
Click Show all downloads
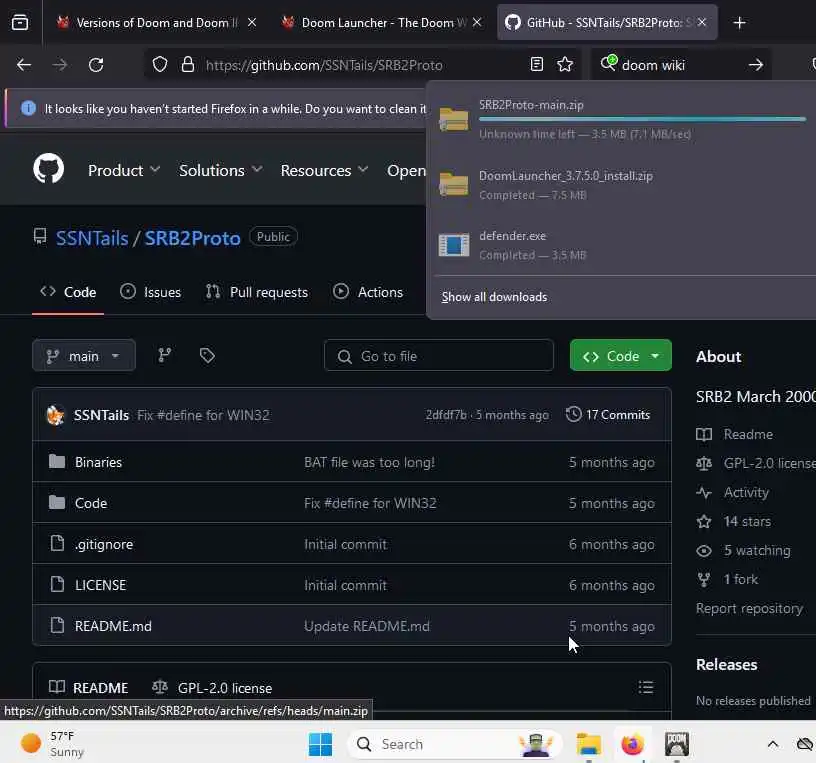[494, 297]
